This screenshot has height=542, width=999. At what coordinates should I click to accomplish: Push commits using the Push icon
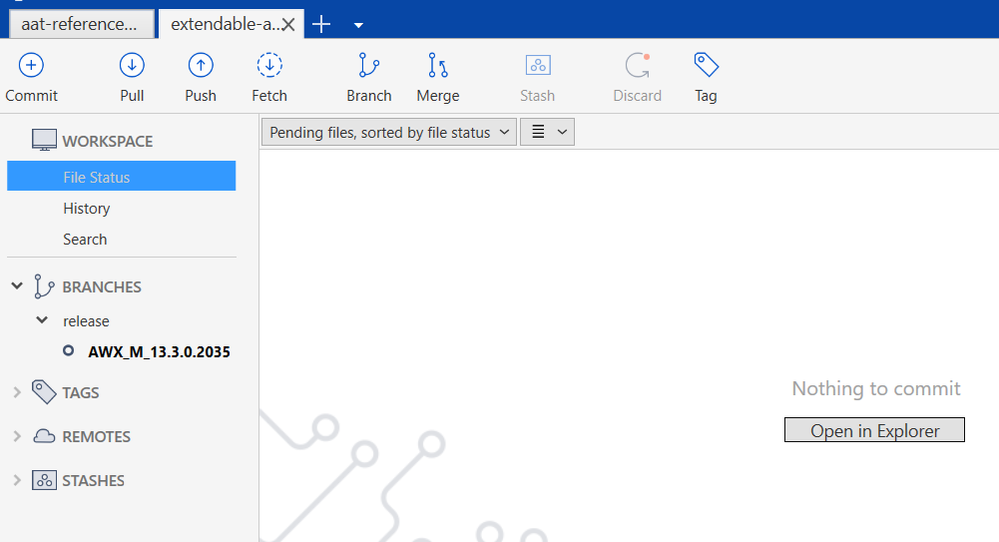[x=201, y=65]
